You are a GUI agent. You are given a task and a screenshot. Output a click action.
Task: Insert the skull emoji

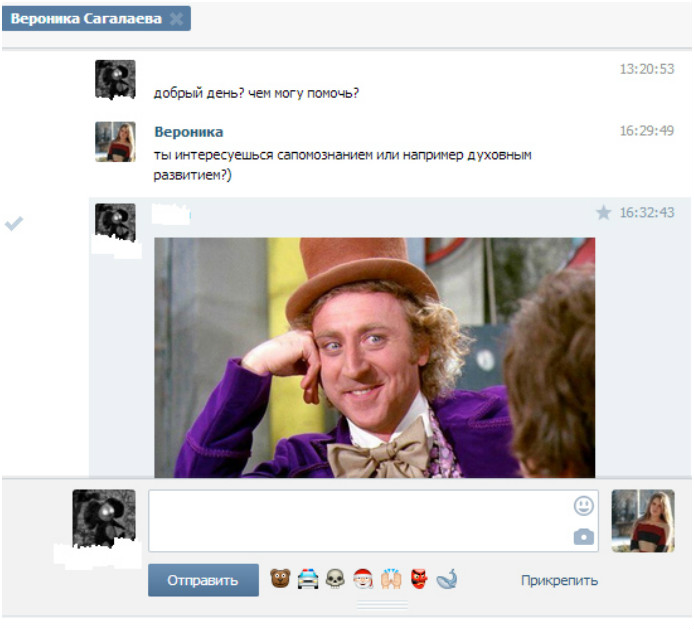tap(335, 579)
